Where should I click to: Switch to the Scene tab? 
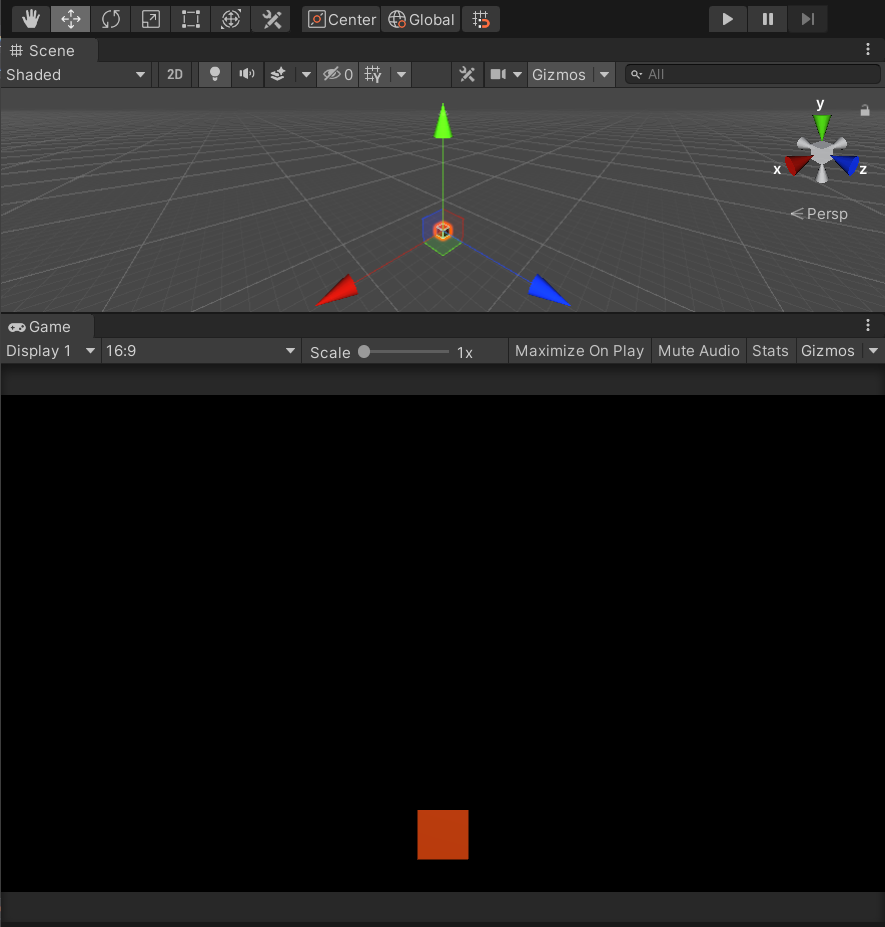pyautogui.click(x=48, y=50)
